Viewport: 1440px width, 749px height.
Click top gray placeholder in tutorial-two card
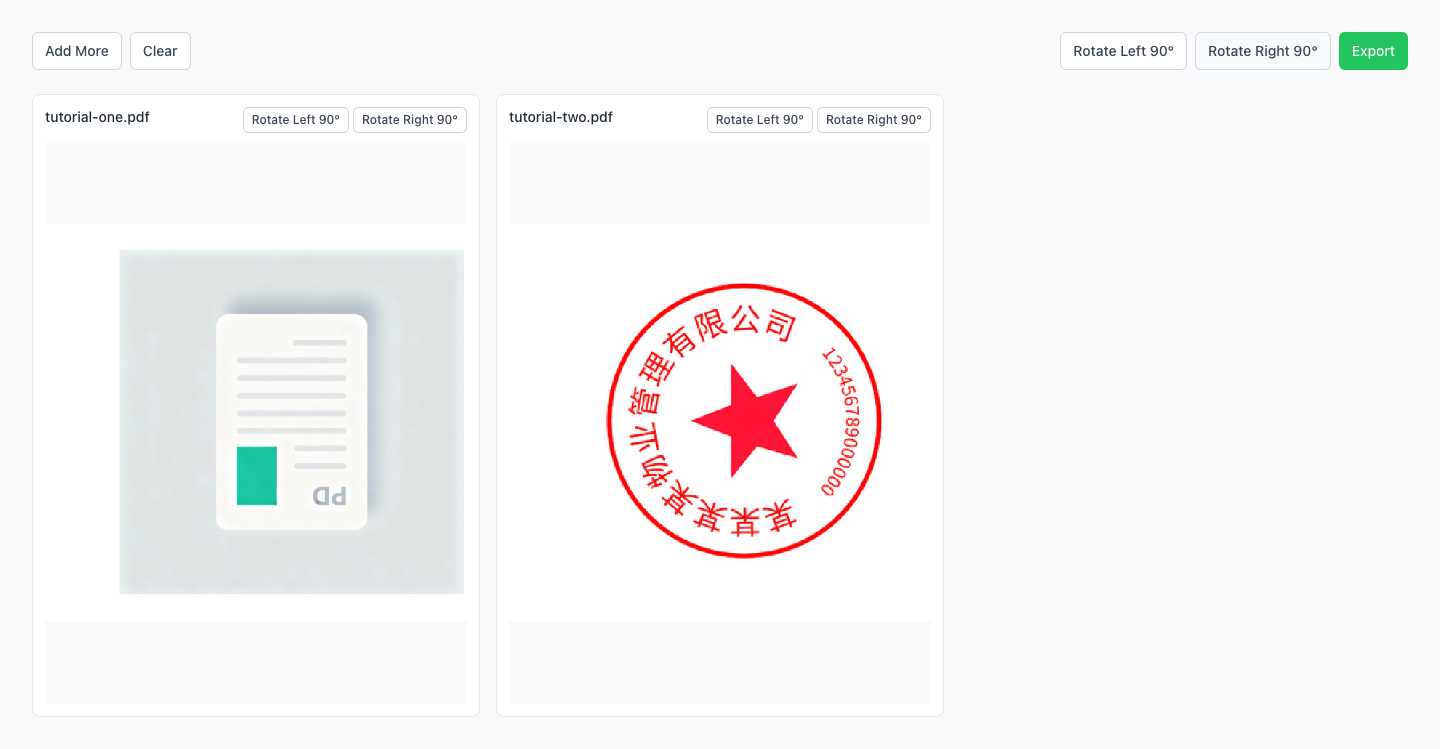pyautogui.click(x=720, y=182)
